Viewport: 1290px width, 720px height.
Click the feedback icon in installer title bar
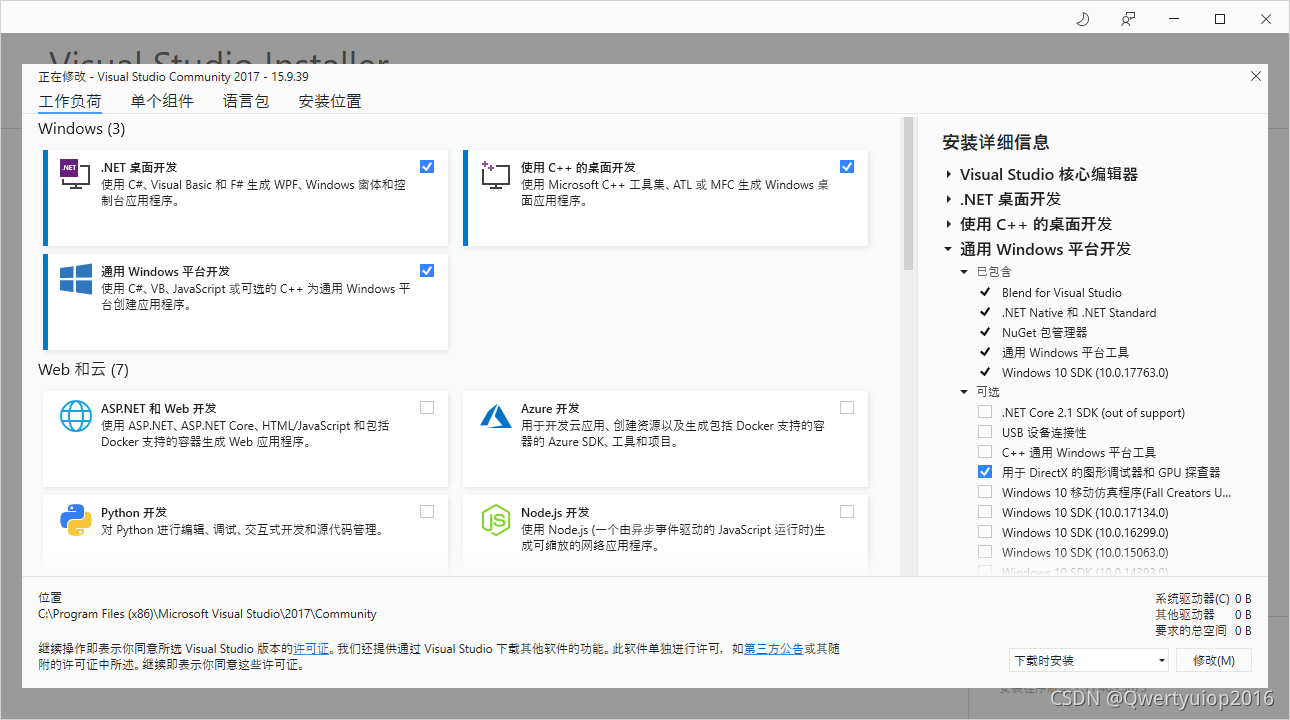point(1128,19)
